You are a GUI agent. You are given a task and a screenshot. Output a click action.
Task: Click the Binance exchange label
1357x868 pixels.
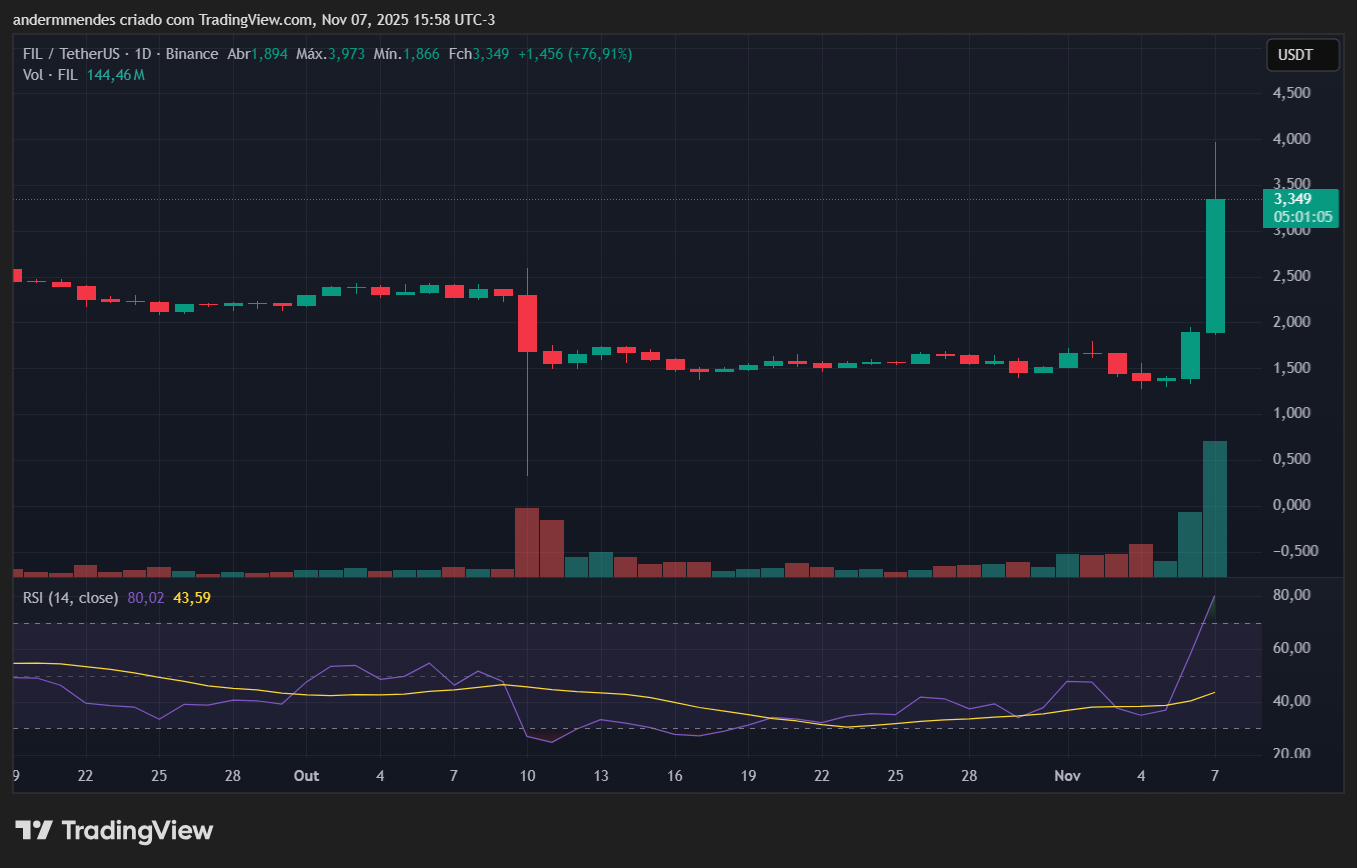click(x=192, y=54)
